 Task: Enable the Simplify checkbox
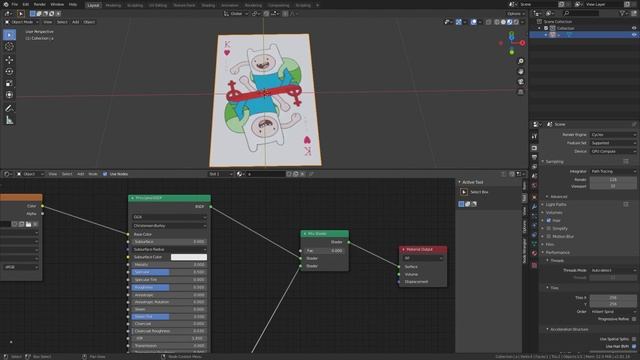[549, 229]
